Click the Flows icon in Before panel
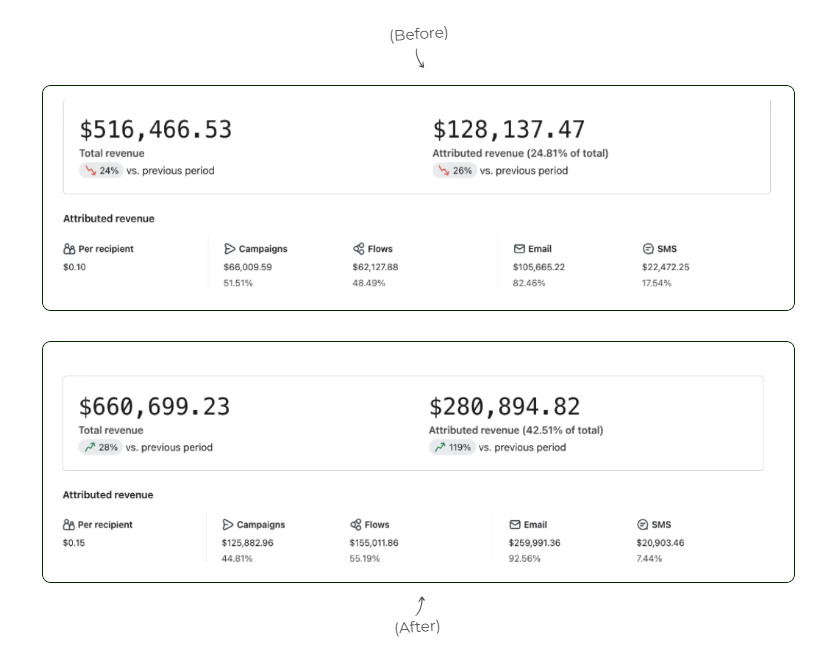830x658 pixels. tap(359, 249)
